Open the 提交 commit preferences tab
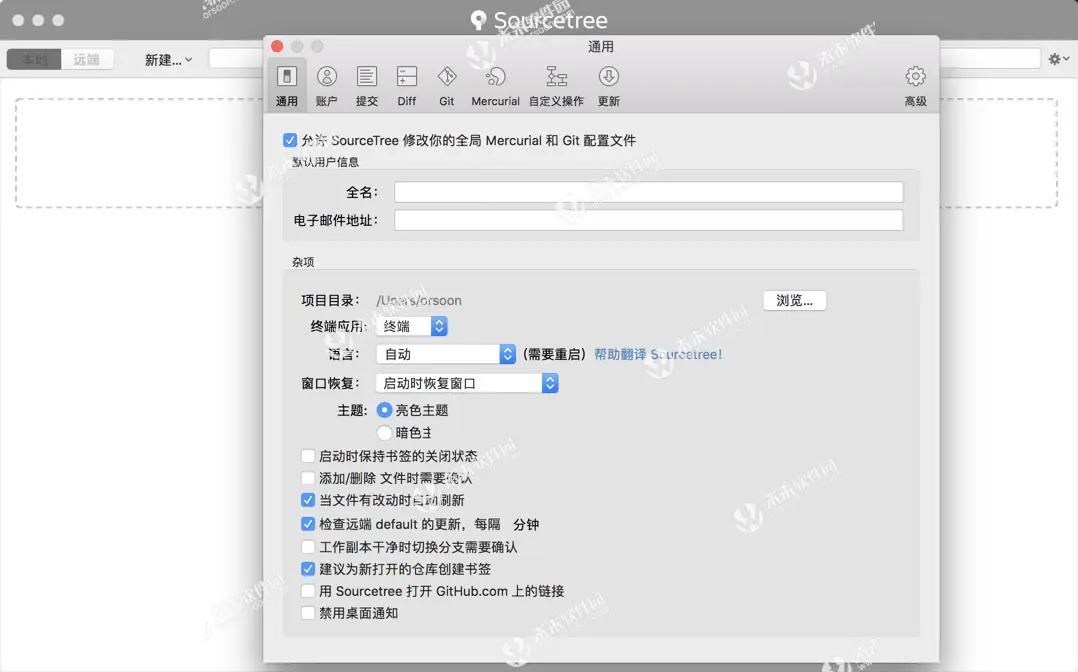The image size is (1078, 672). click(x=366, y=86)
